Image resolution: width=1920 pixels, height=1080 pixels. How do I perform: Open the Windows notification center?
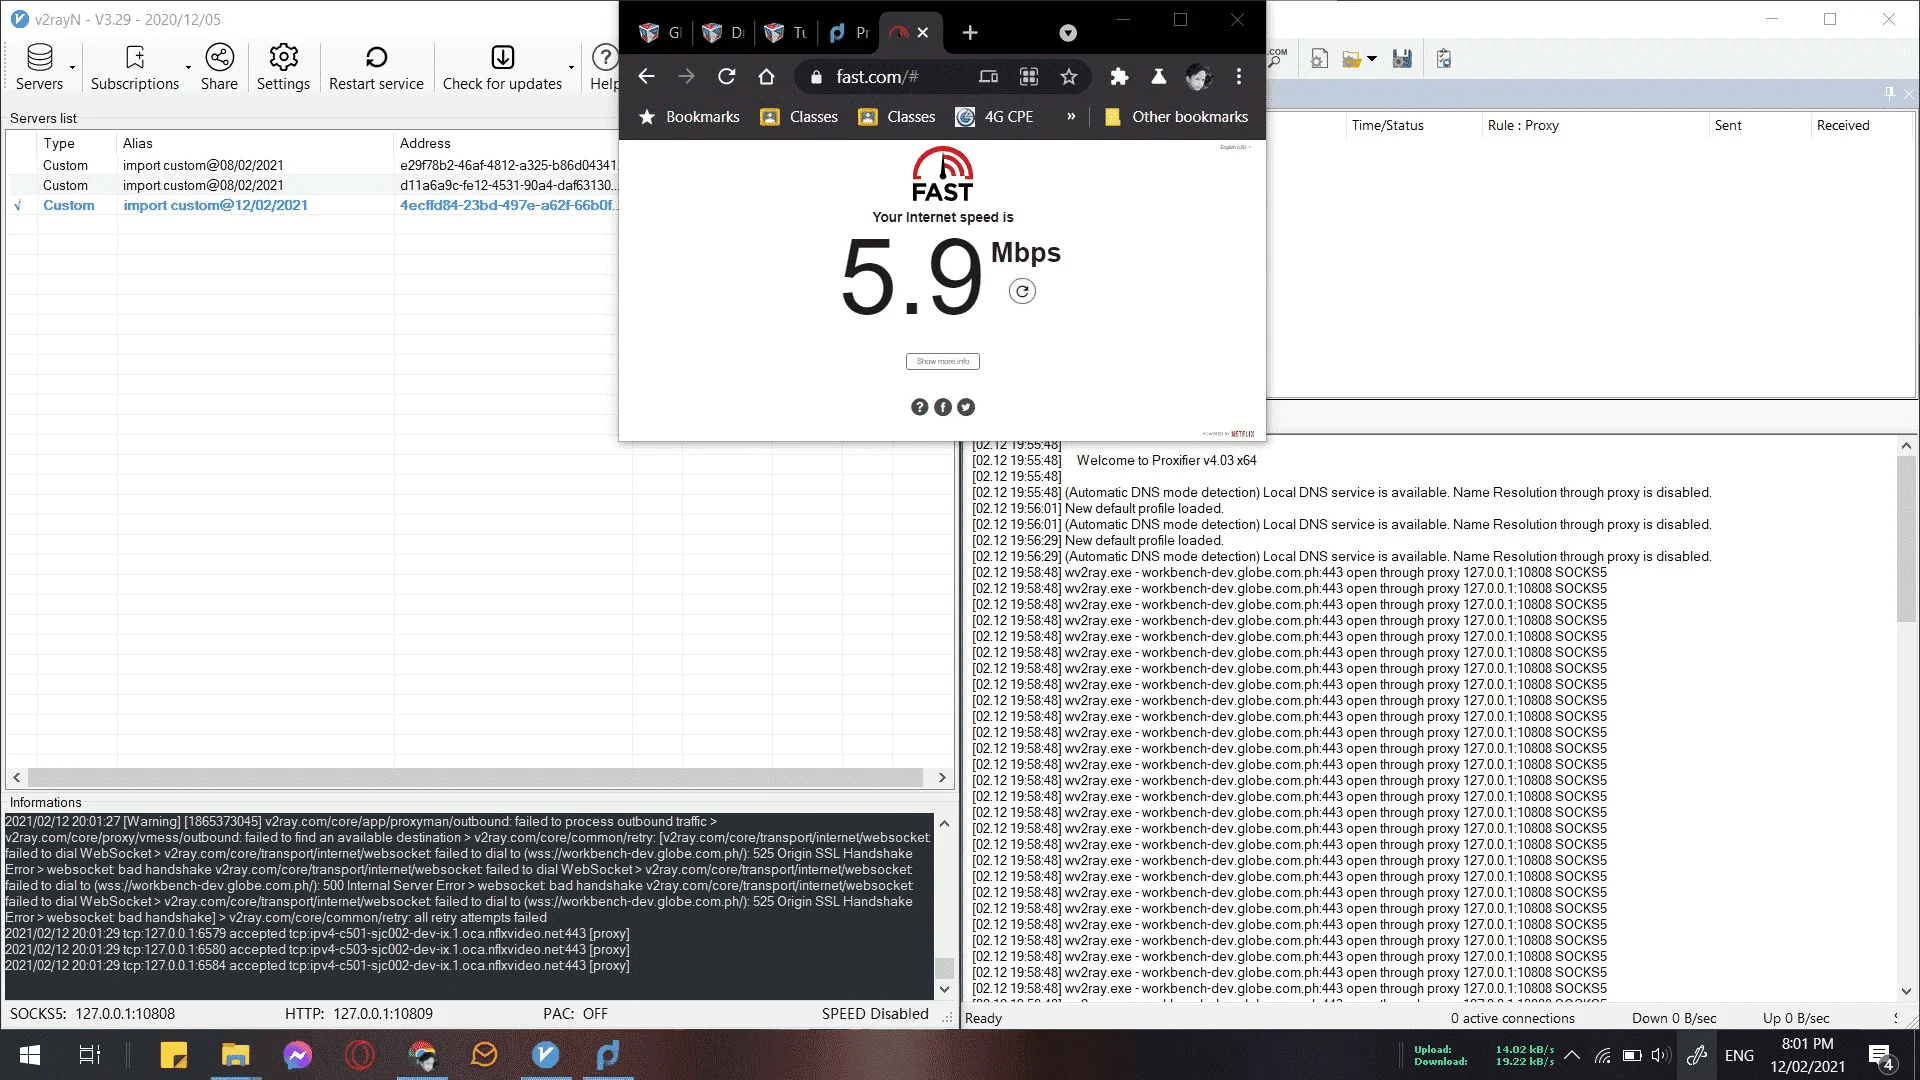1880,1055
